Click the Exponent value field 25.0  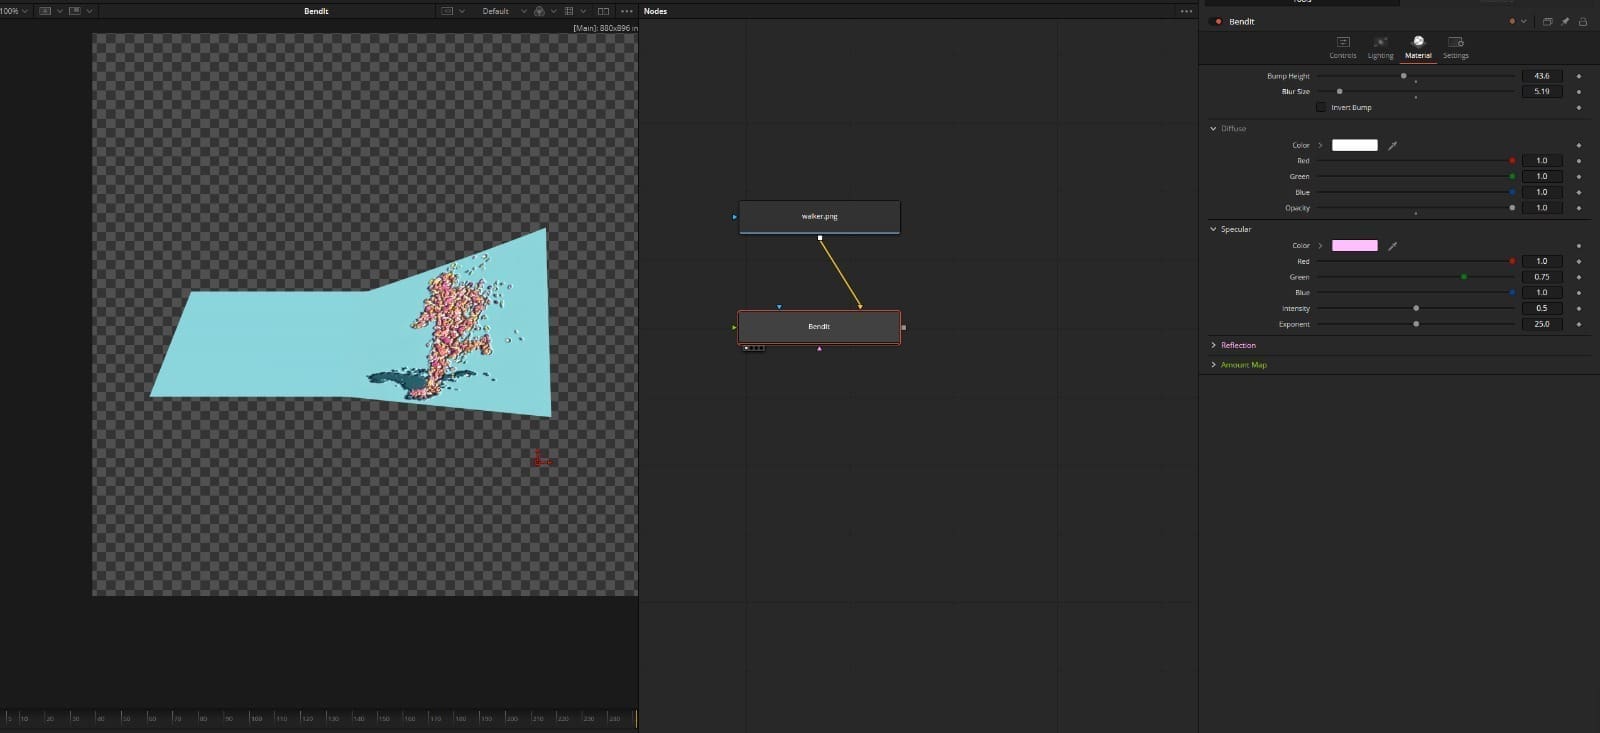[1542, 324]
